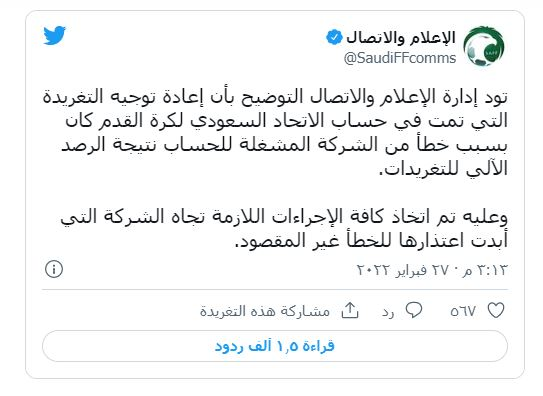The height and width of the screenshot is (396, 543).
Task: Click the ٥٦٧ likes count
Action: [x=463, y=311]
